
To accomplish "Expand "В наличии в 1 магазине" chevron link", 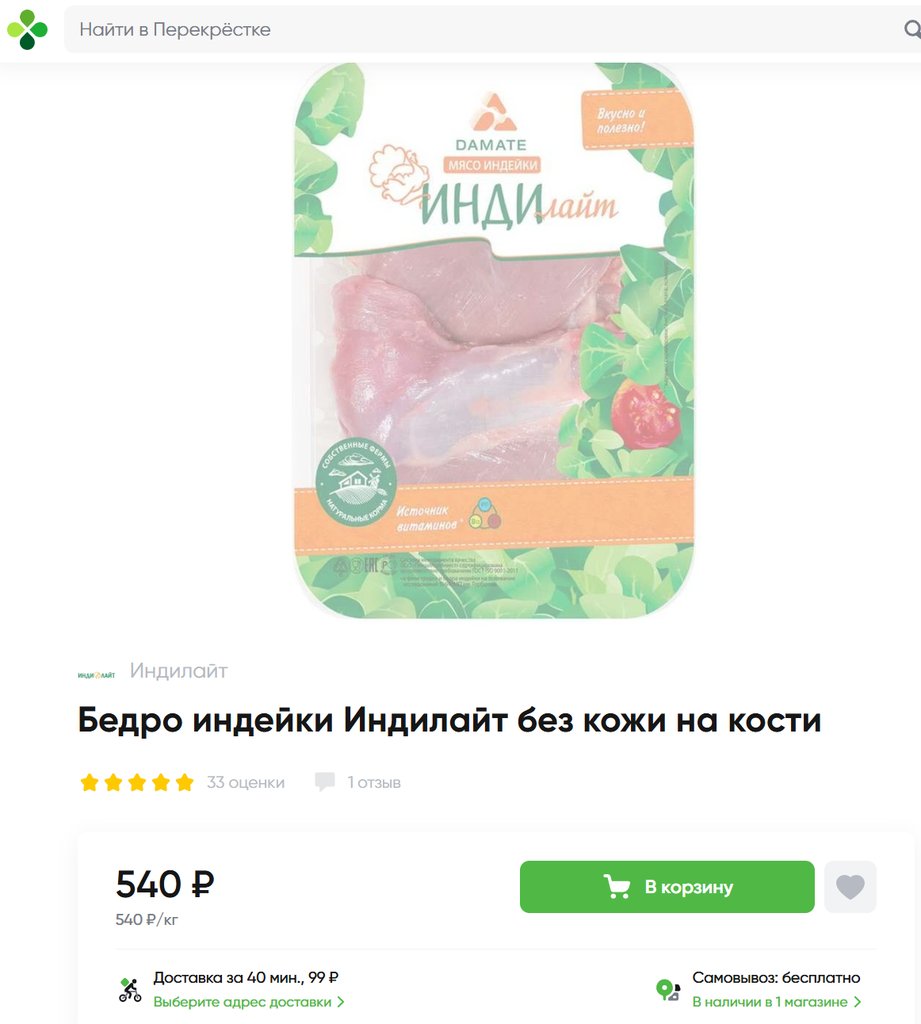I will coord(777,1002).
